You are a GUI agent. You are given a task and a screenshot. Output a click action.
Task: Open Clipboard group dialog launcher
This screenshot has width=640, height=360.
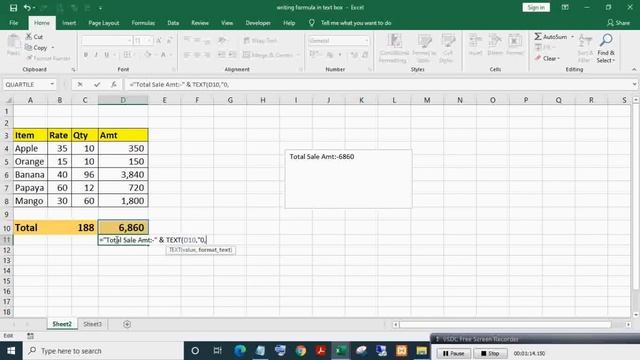click(73, 70)
